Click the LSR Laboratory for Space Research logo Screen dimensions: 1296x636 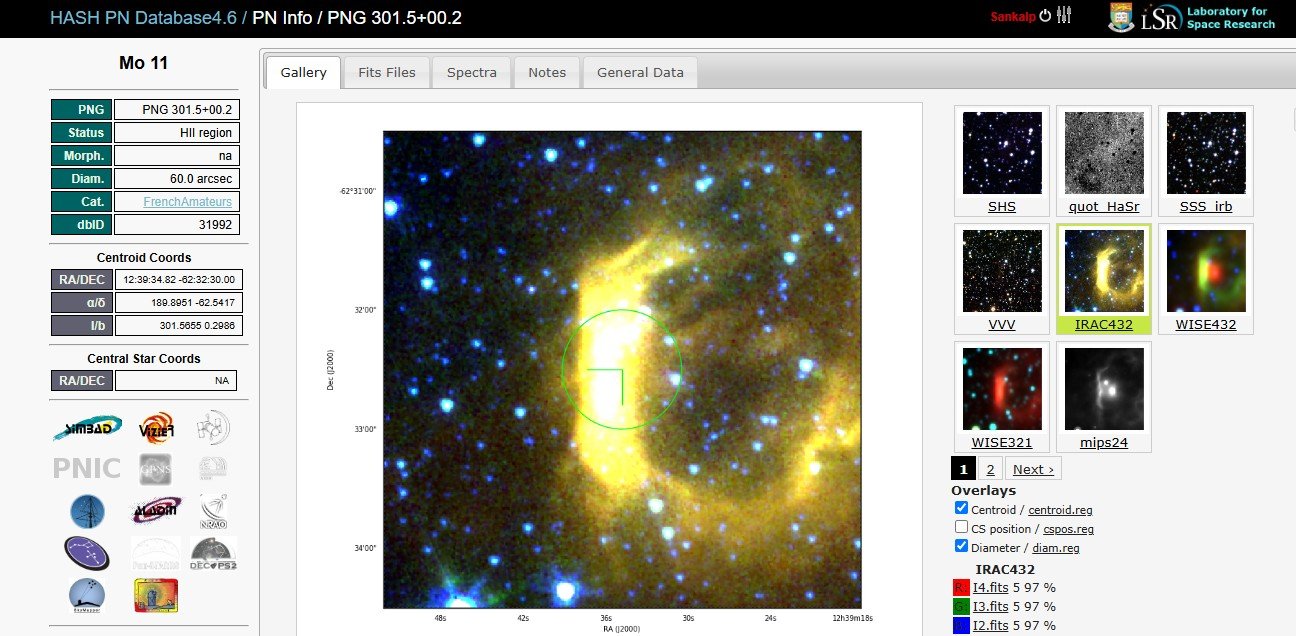[x=1208, y=17]
